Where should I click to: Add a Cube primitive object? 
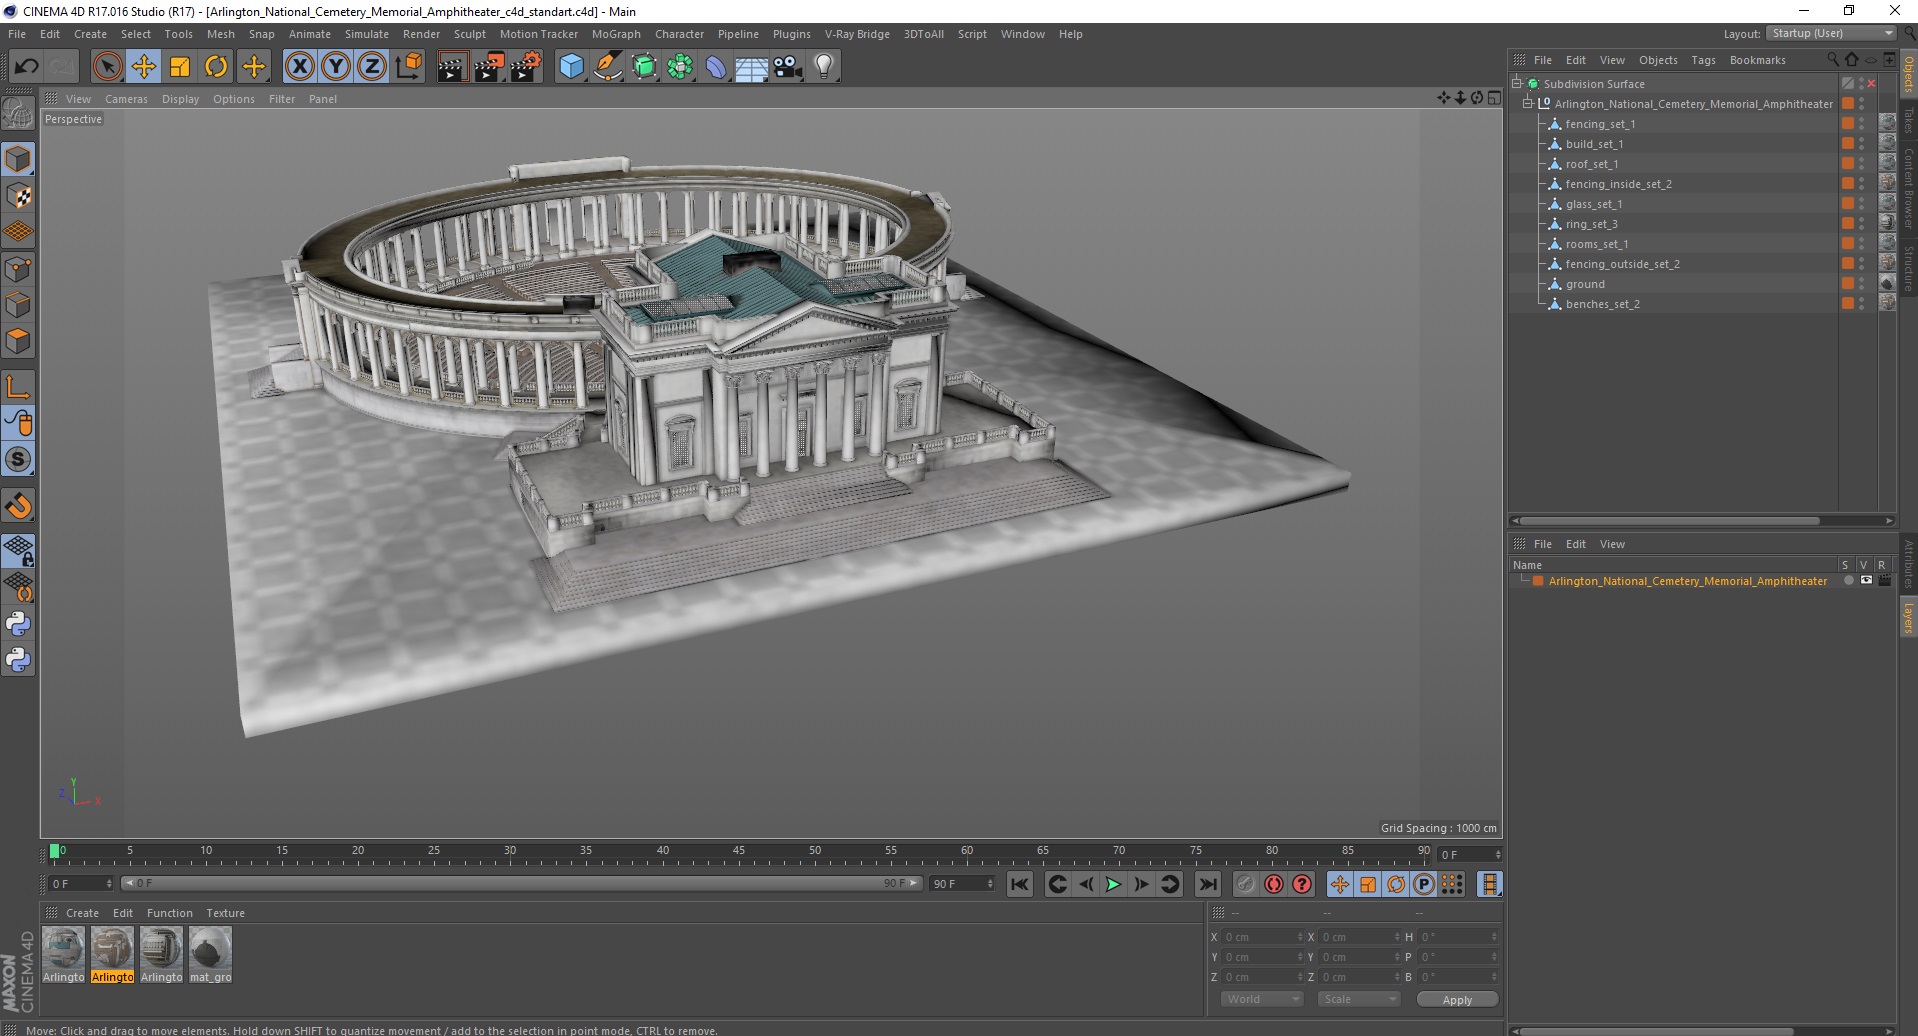(x=571, y=67)
